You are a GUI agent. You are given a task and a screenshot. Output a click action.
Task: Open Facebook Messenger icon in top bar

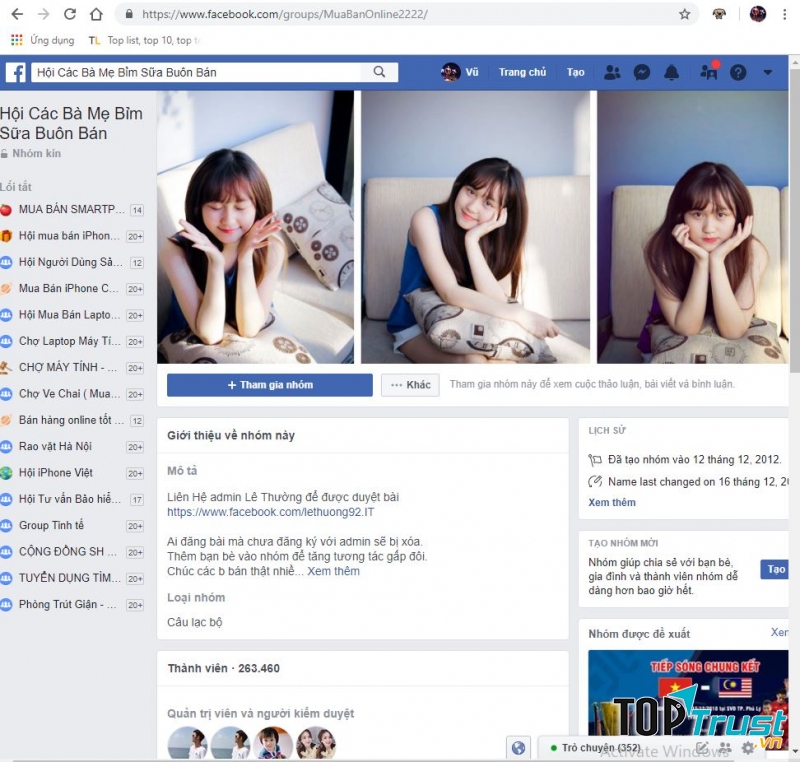click(x=641, y=72)
